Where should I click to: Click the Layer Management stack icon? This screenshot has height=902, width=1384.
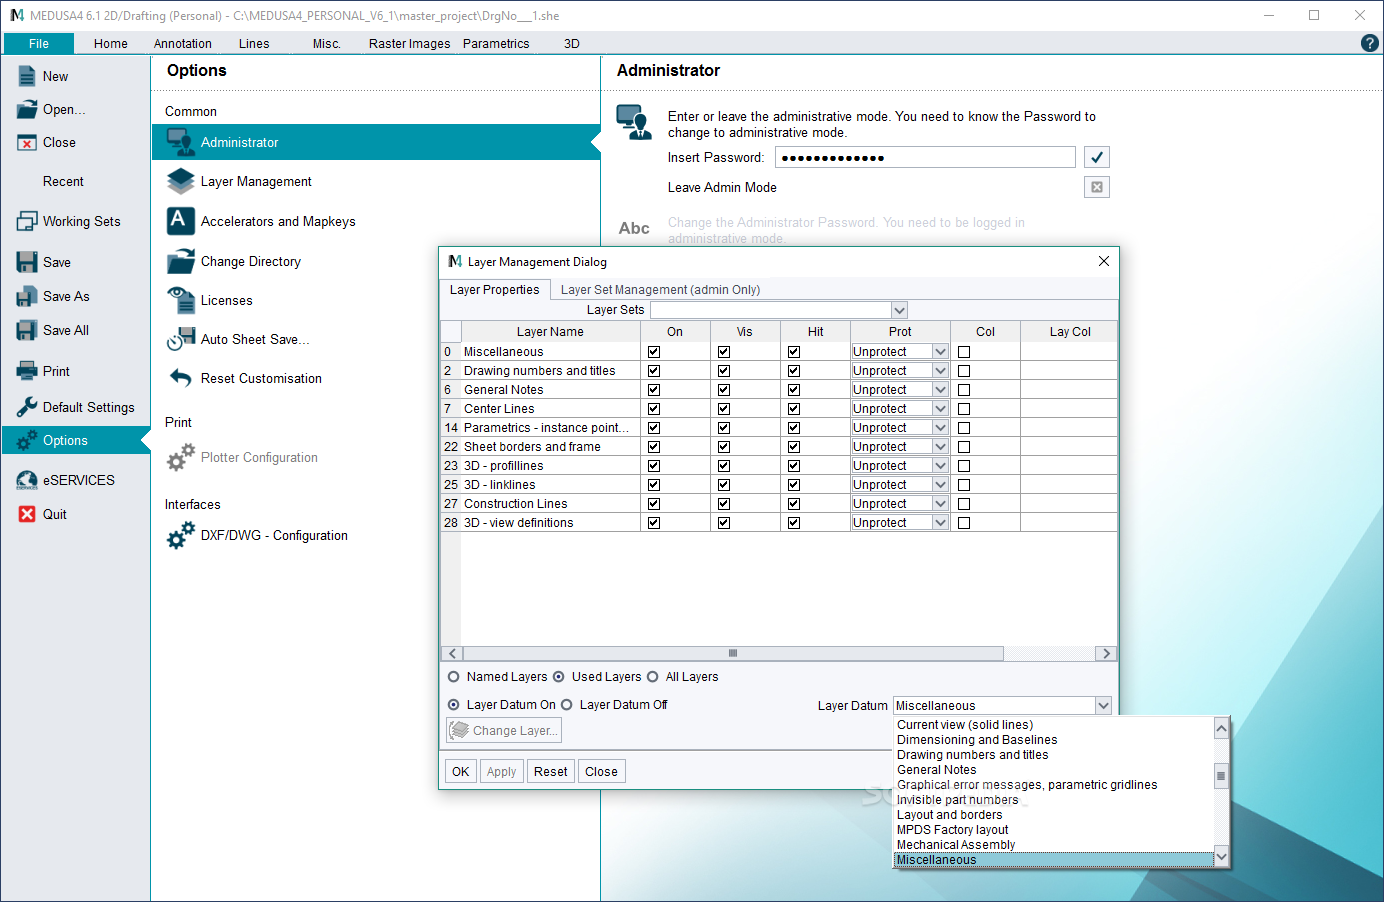pos(181,181)
